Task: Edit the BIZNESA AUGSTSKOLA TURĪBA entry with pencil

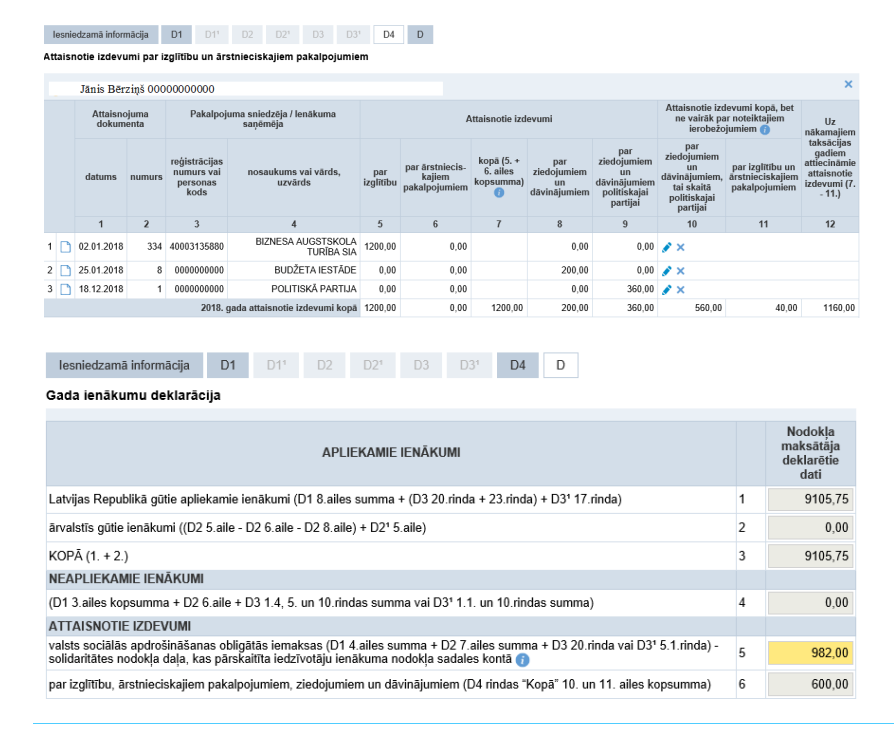Action: (667, 247)
